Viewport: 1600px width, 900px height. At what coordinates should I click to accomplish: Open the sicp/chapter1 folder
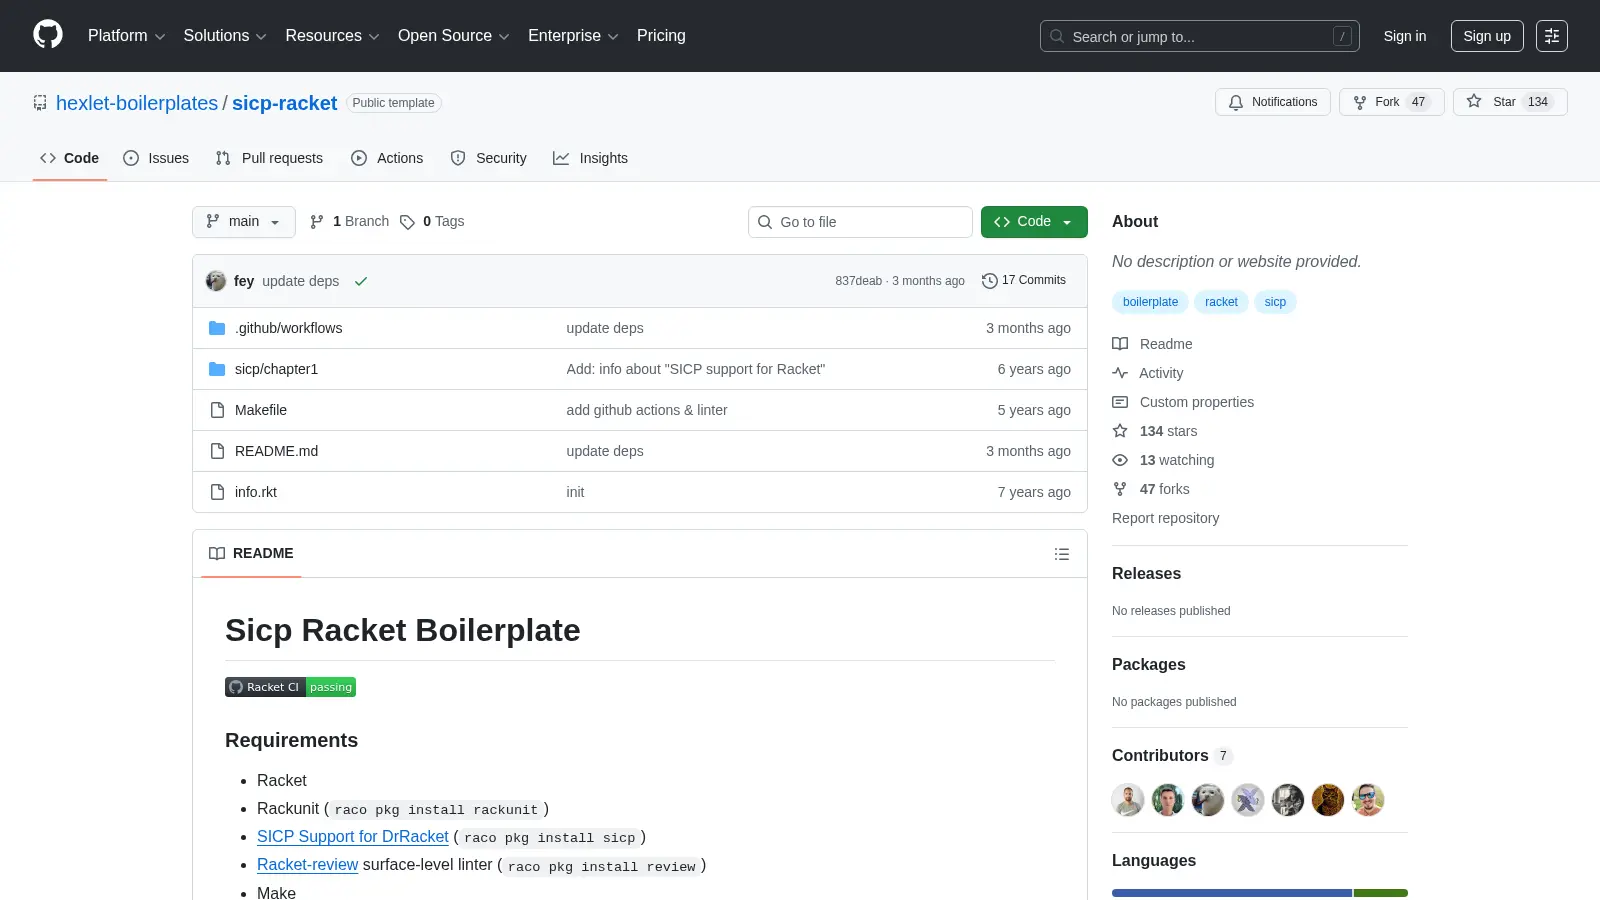click(276, 369)
